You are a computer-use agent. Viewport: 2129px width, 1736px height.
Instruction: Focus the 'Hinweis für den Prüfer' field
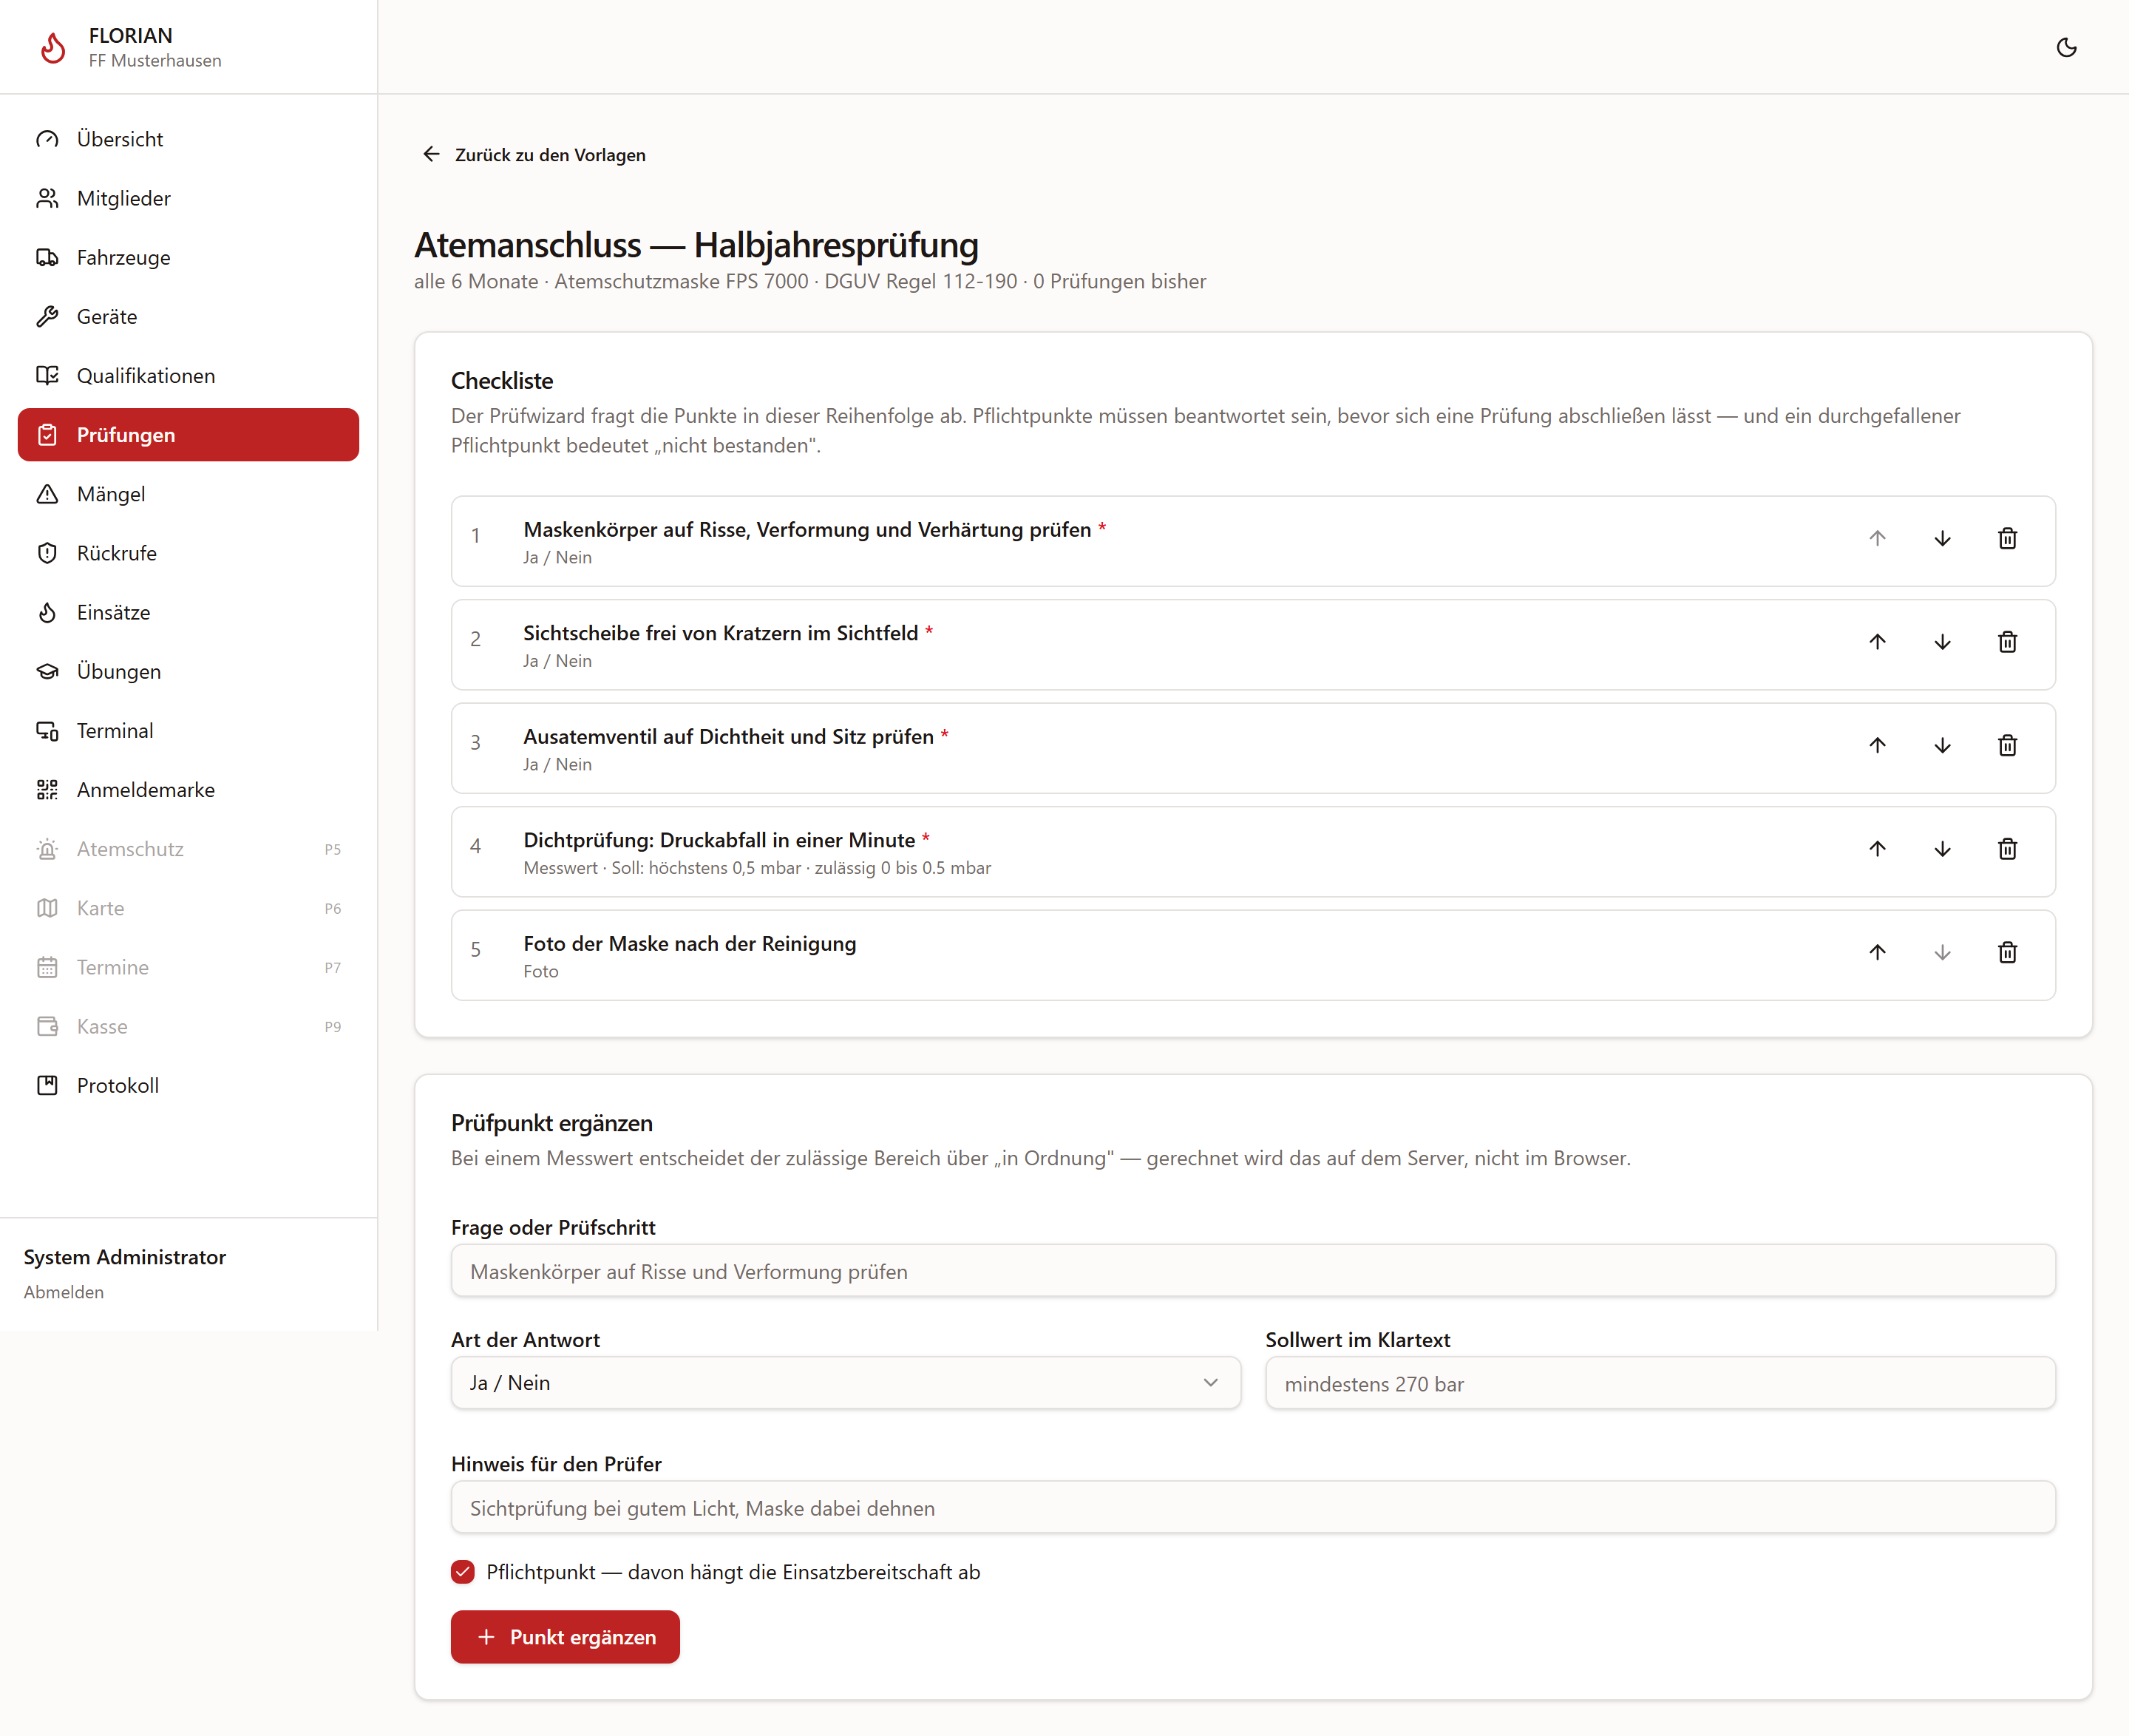pos(1253,1507)
